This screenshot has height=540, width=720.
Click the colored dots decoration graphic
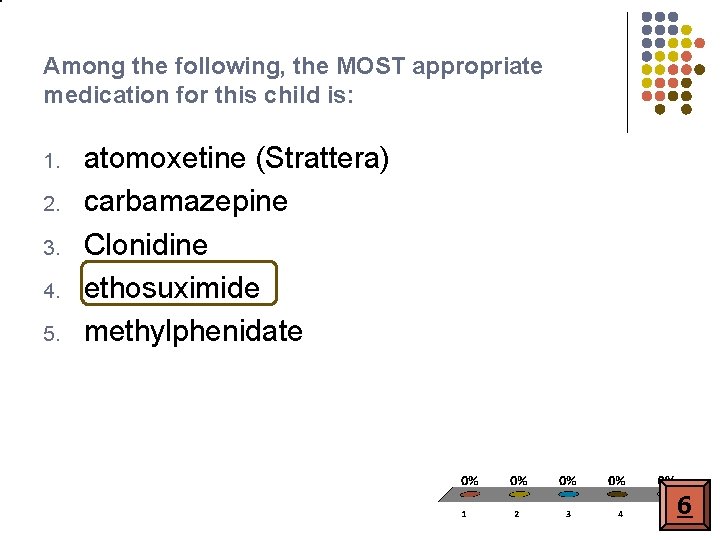673,63
